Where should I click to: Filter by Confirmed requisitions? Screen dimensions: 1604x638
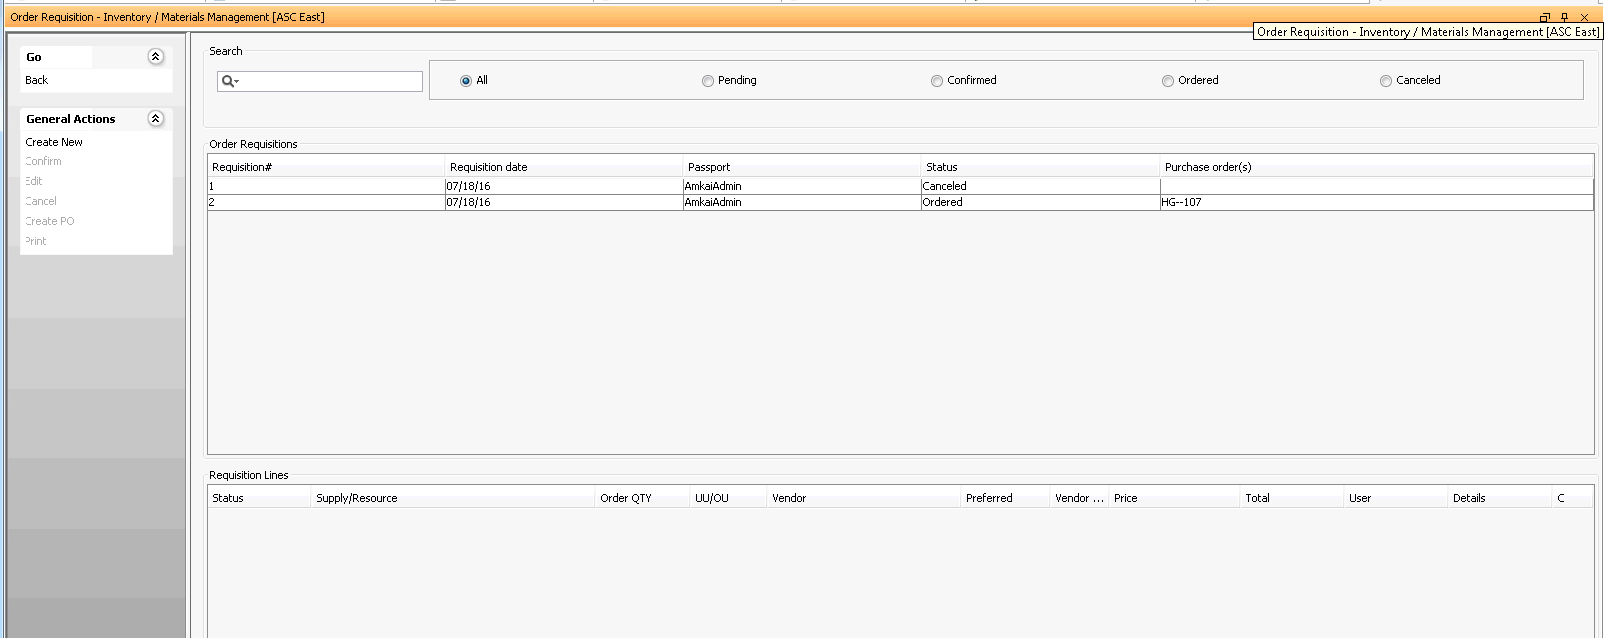(x=937, y=81)
